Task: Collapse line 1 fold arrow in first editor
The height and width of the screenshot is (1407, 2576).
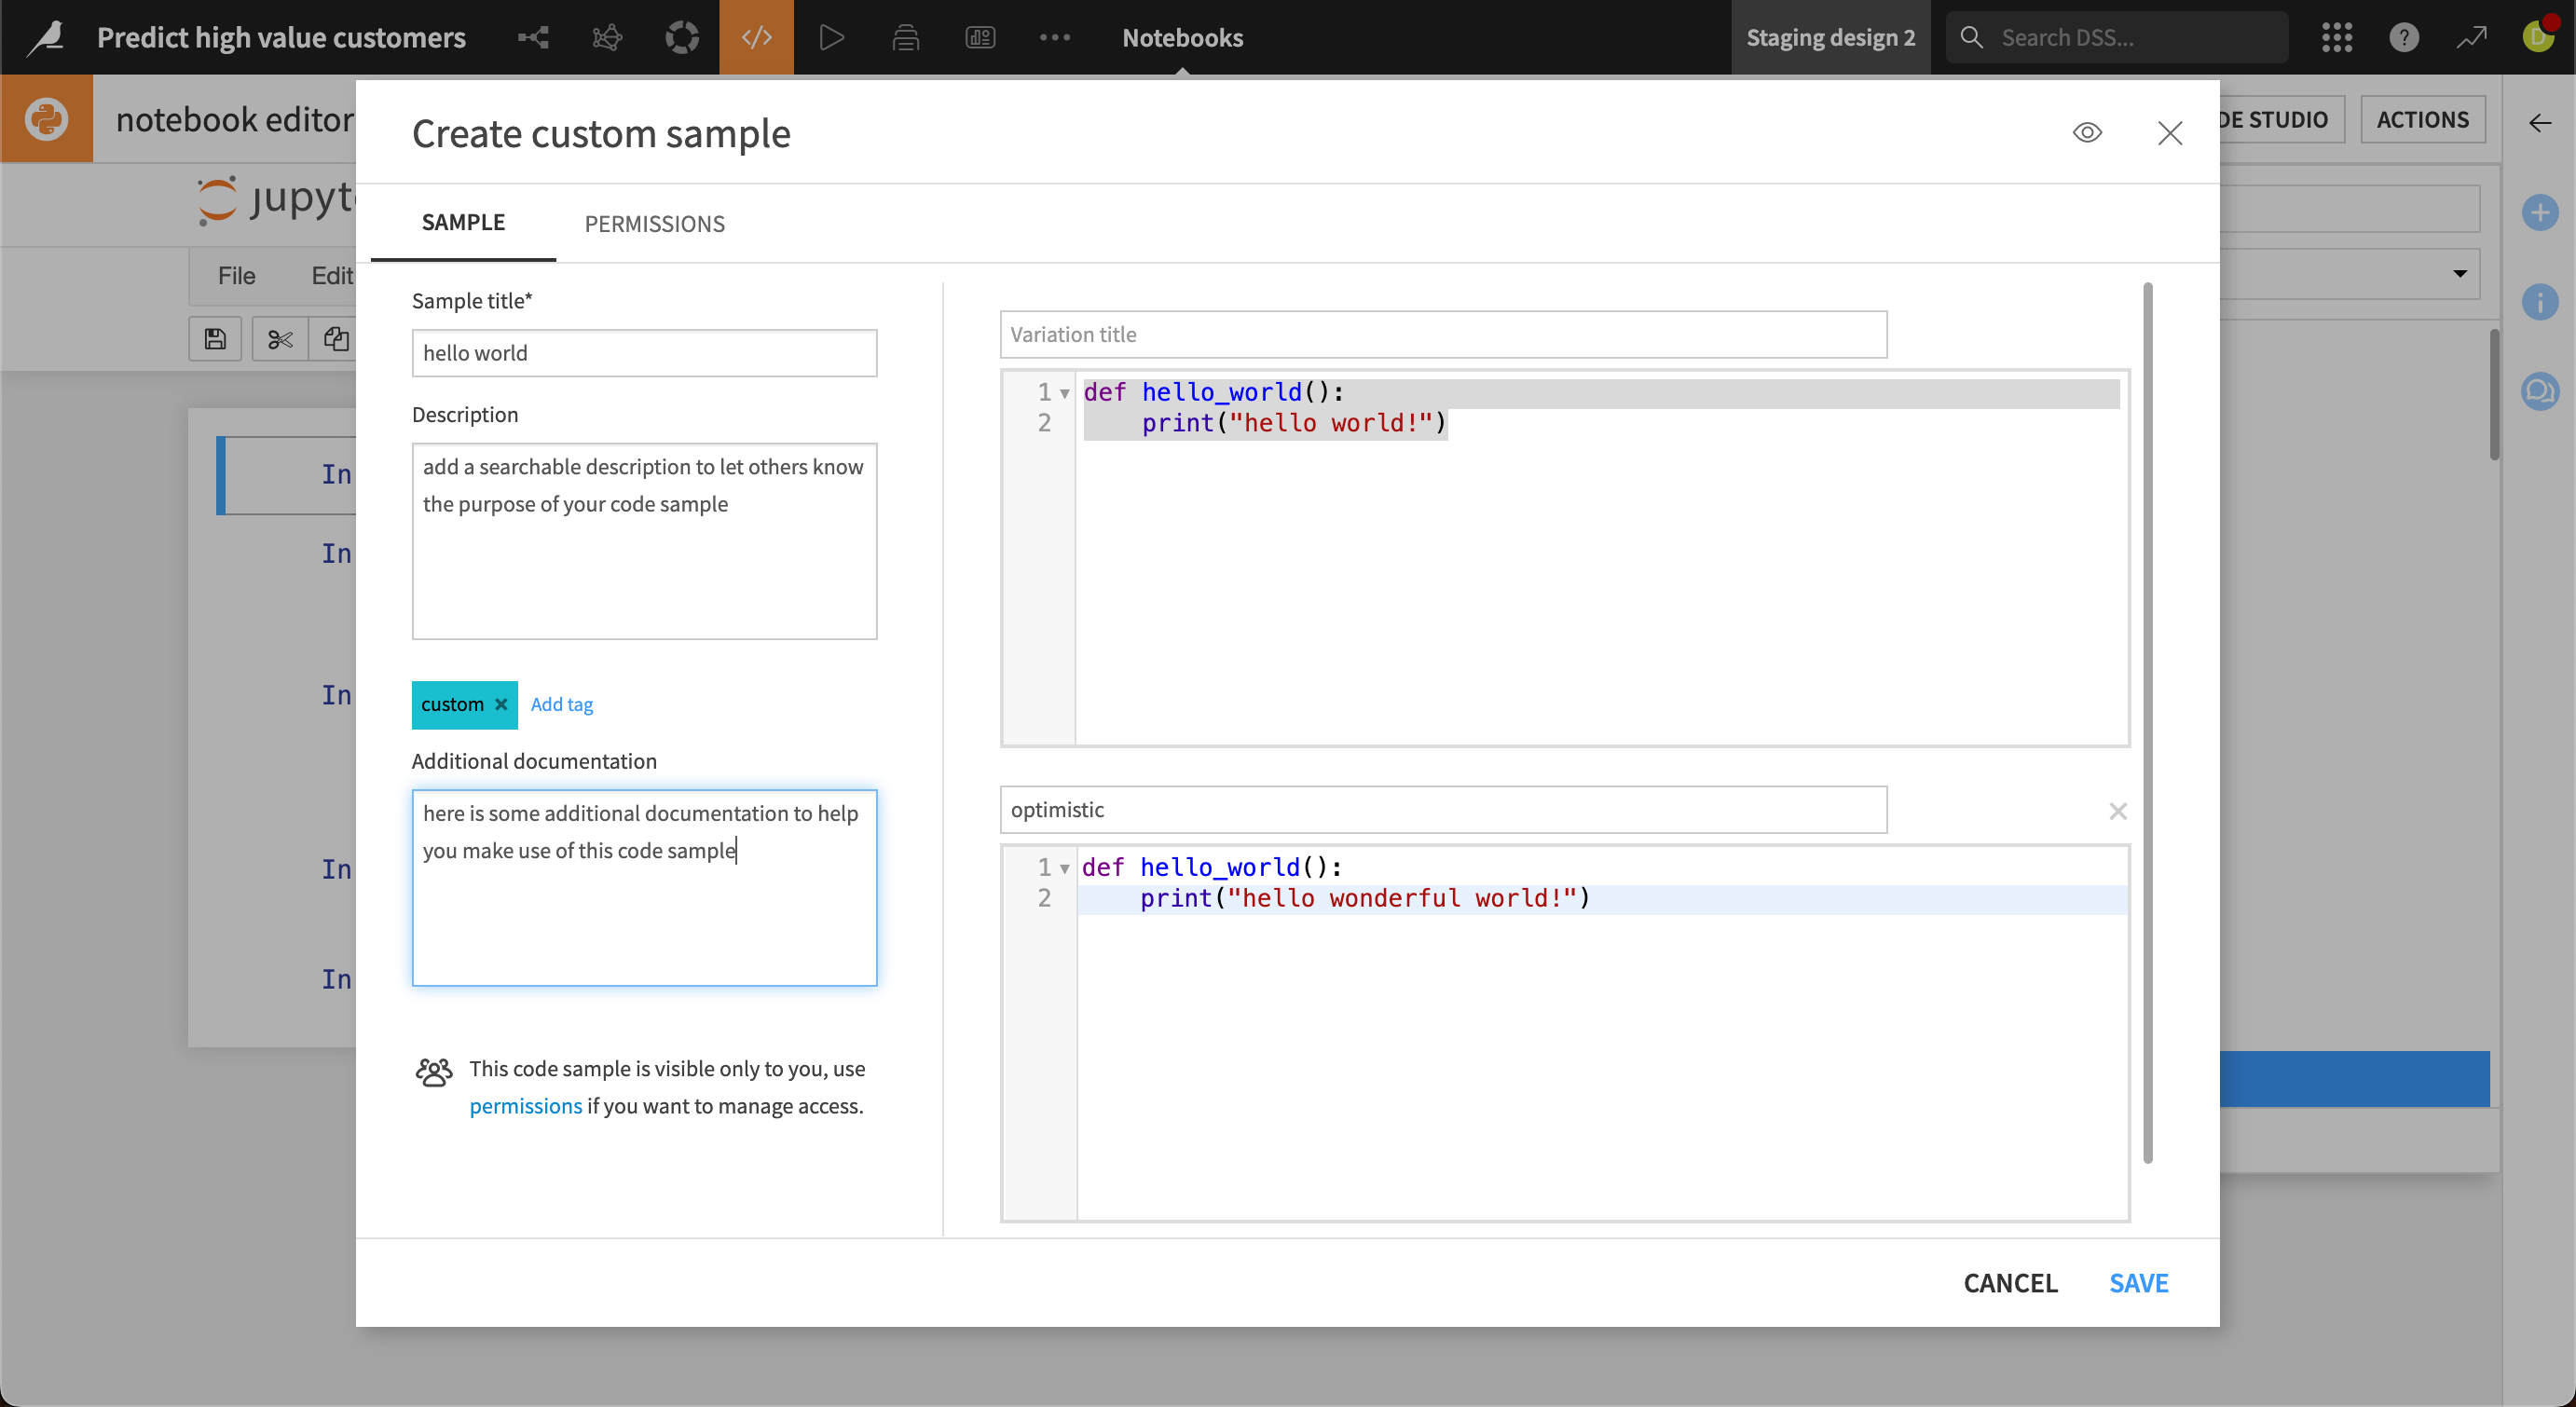Action: pyautogui.click(x=1065, y=393)
